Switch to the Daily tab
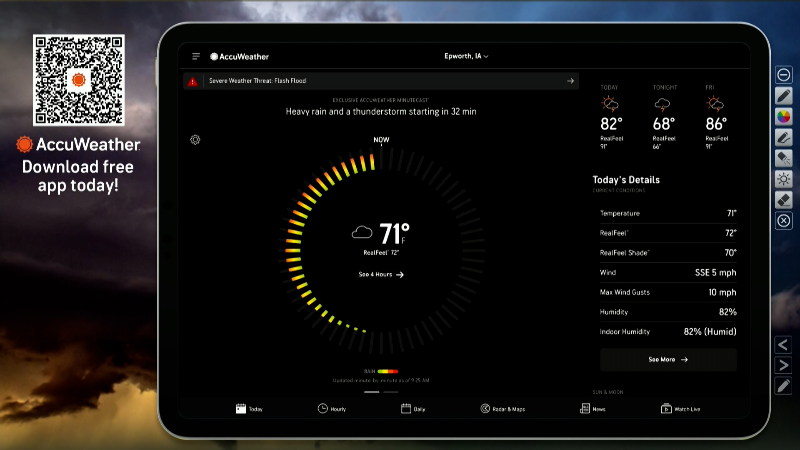The width and height of the screenshot is (800, 450). point(413,409)
